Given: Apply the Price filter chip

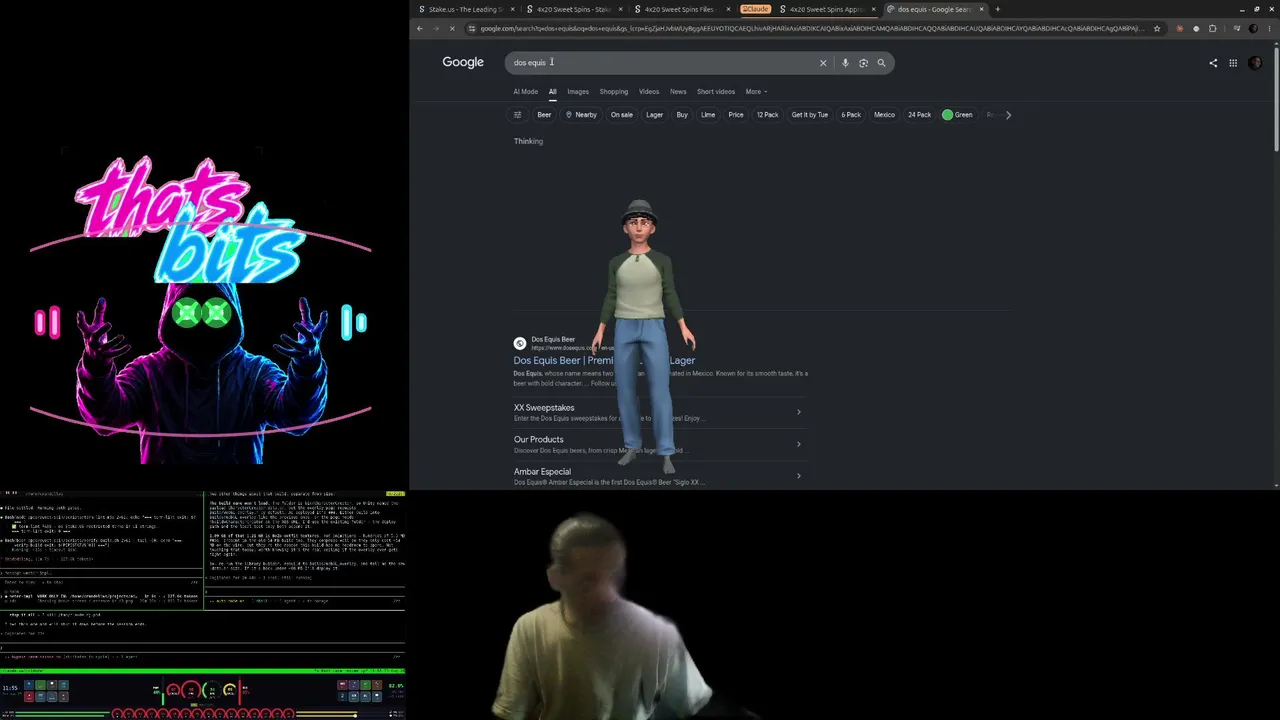Looking at the screenshot, I should (x=736, y=115).
